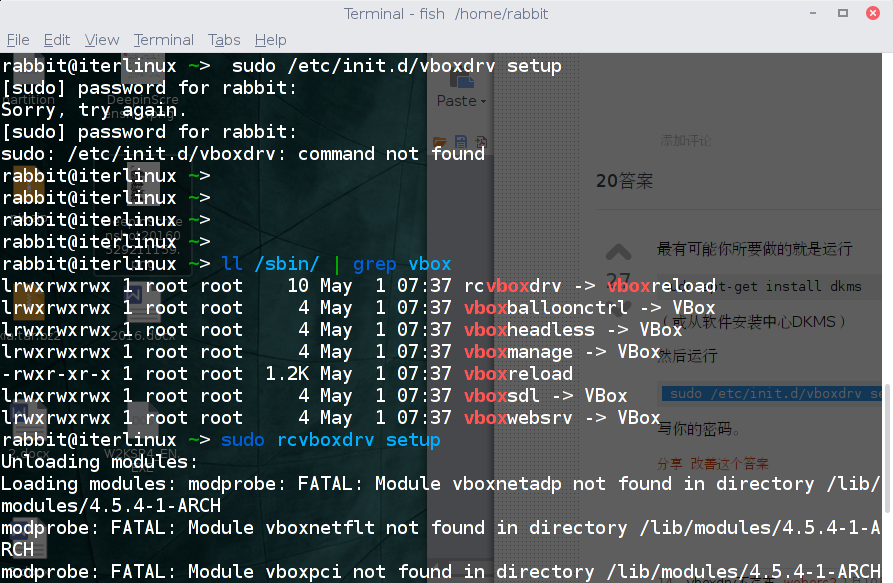Click the title 'Terminal - fish /home/rabbit'
Screen dimensions: 893x583
446,14
